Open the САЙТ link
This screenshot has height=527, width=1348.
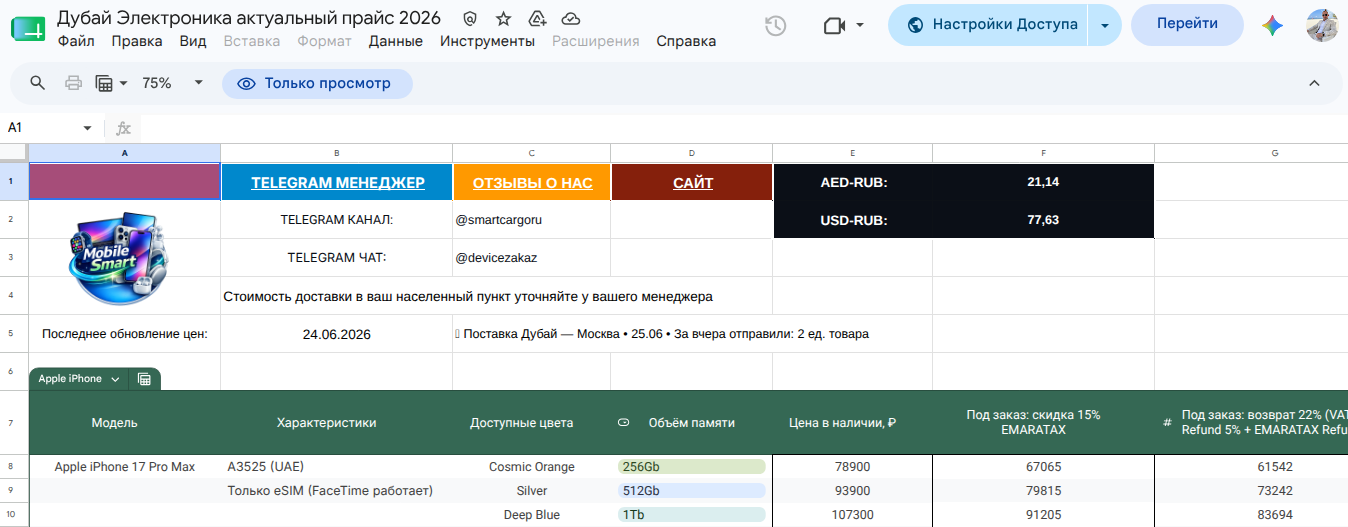(692, 183)
